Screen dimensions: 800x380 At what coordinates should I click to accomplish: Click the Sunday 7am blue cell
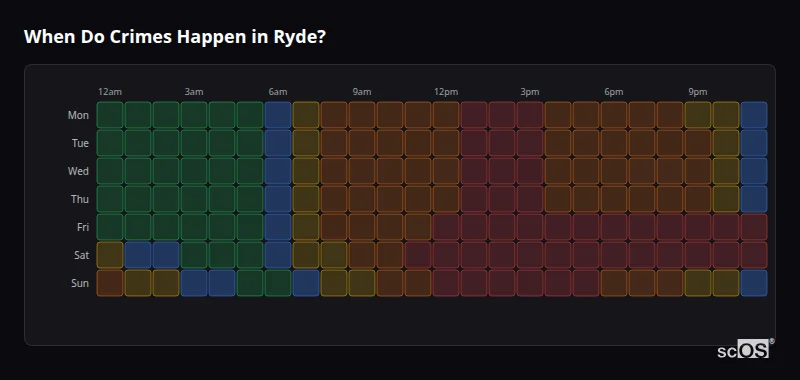pos(306,283)
